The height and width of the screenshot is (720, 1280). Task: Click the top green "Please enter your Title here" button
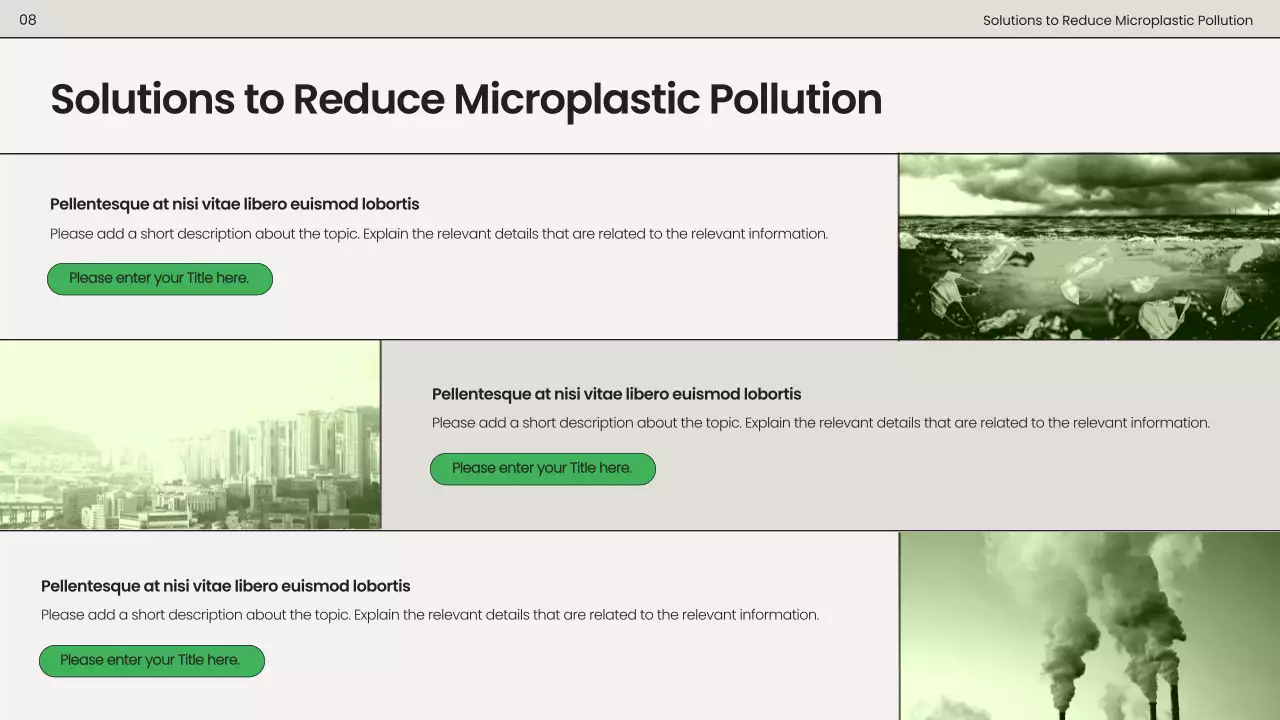pos(159,278)
